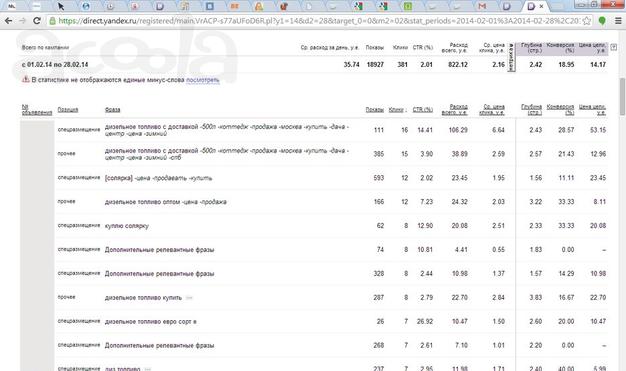Expand ellipsis next to диз топливо
Screen dimensions: 626x371
[148, 369]
